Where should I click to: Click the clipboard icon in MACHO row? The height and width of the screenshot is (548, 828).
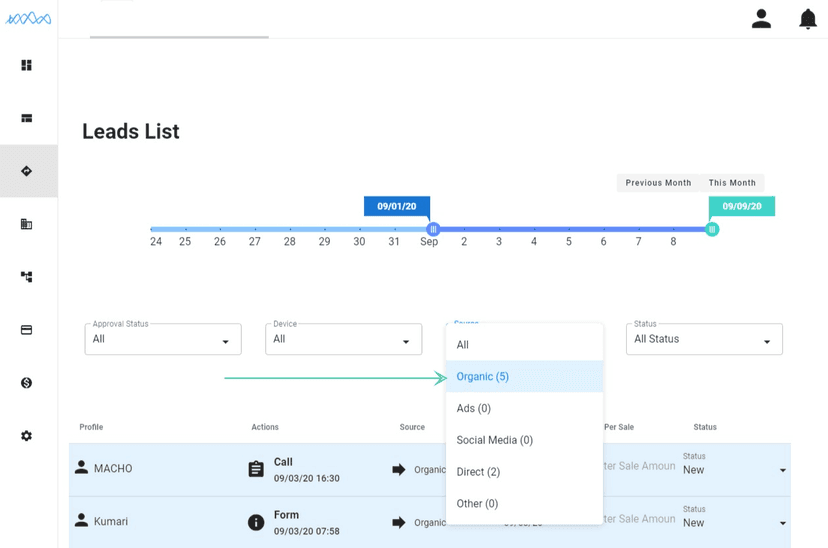256,469
